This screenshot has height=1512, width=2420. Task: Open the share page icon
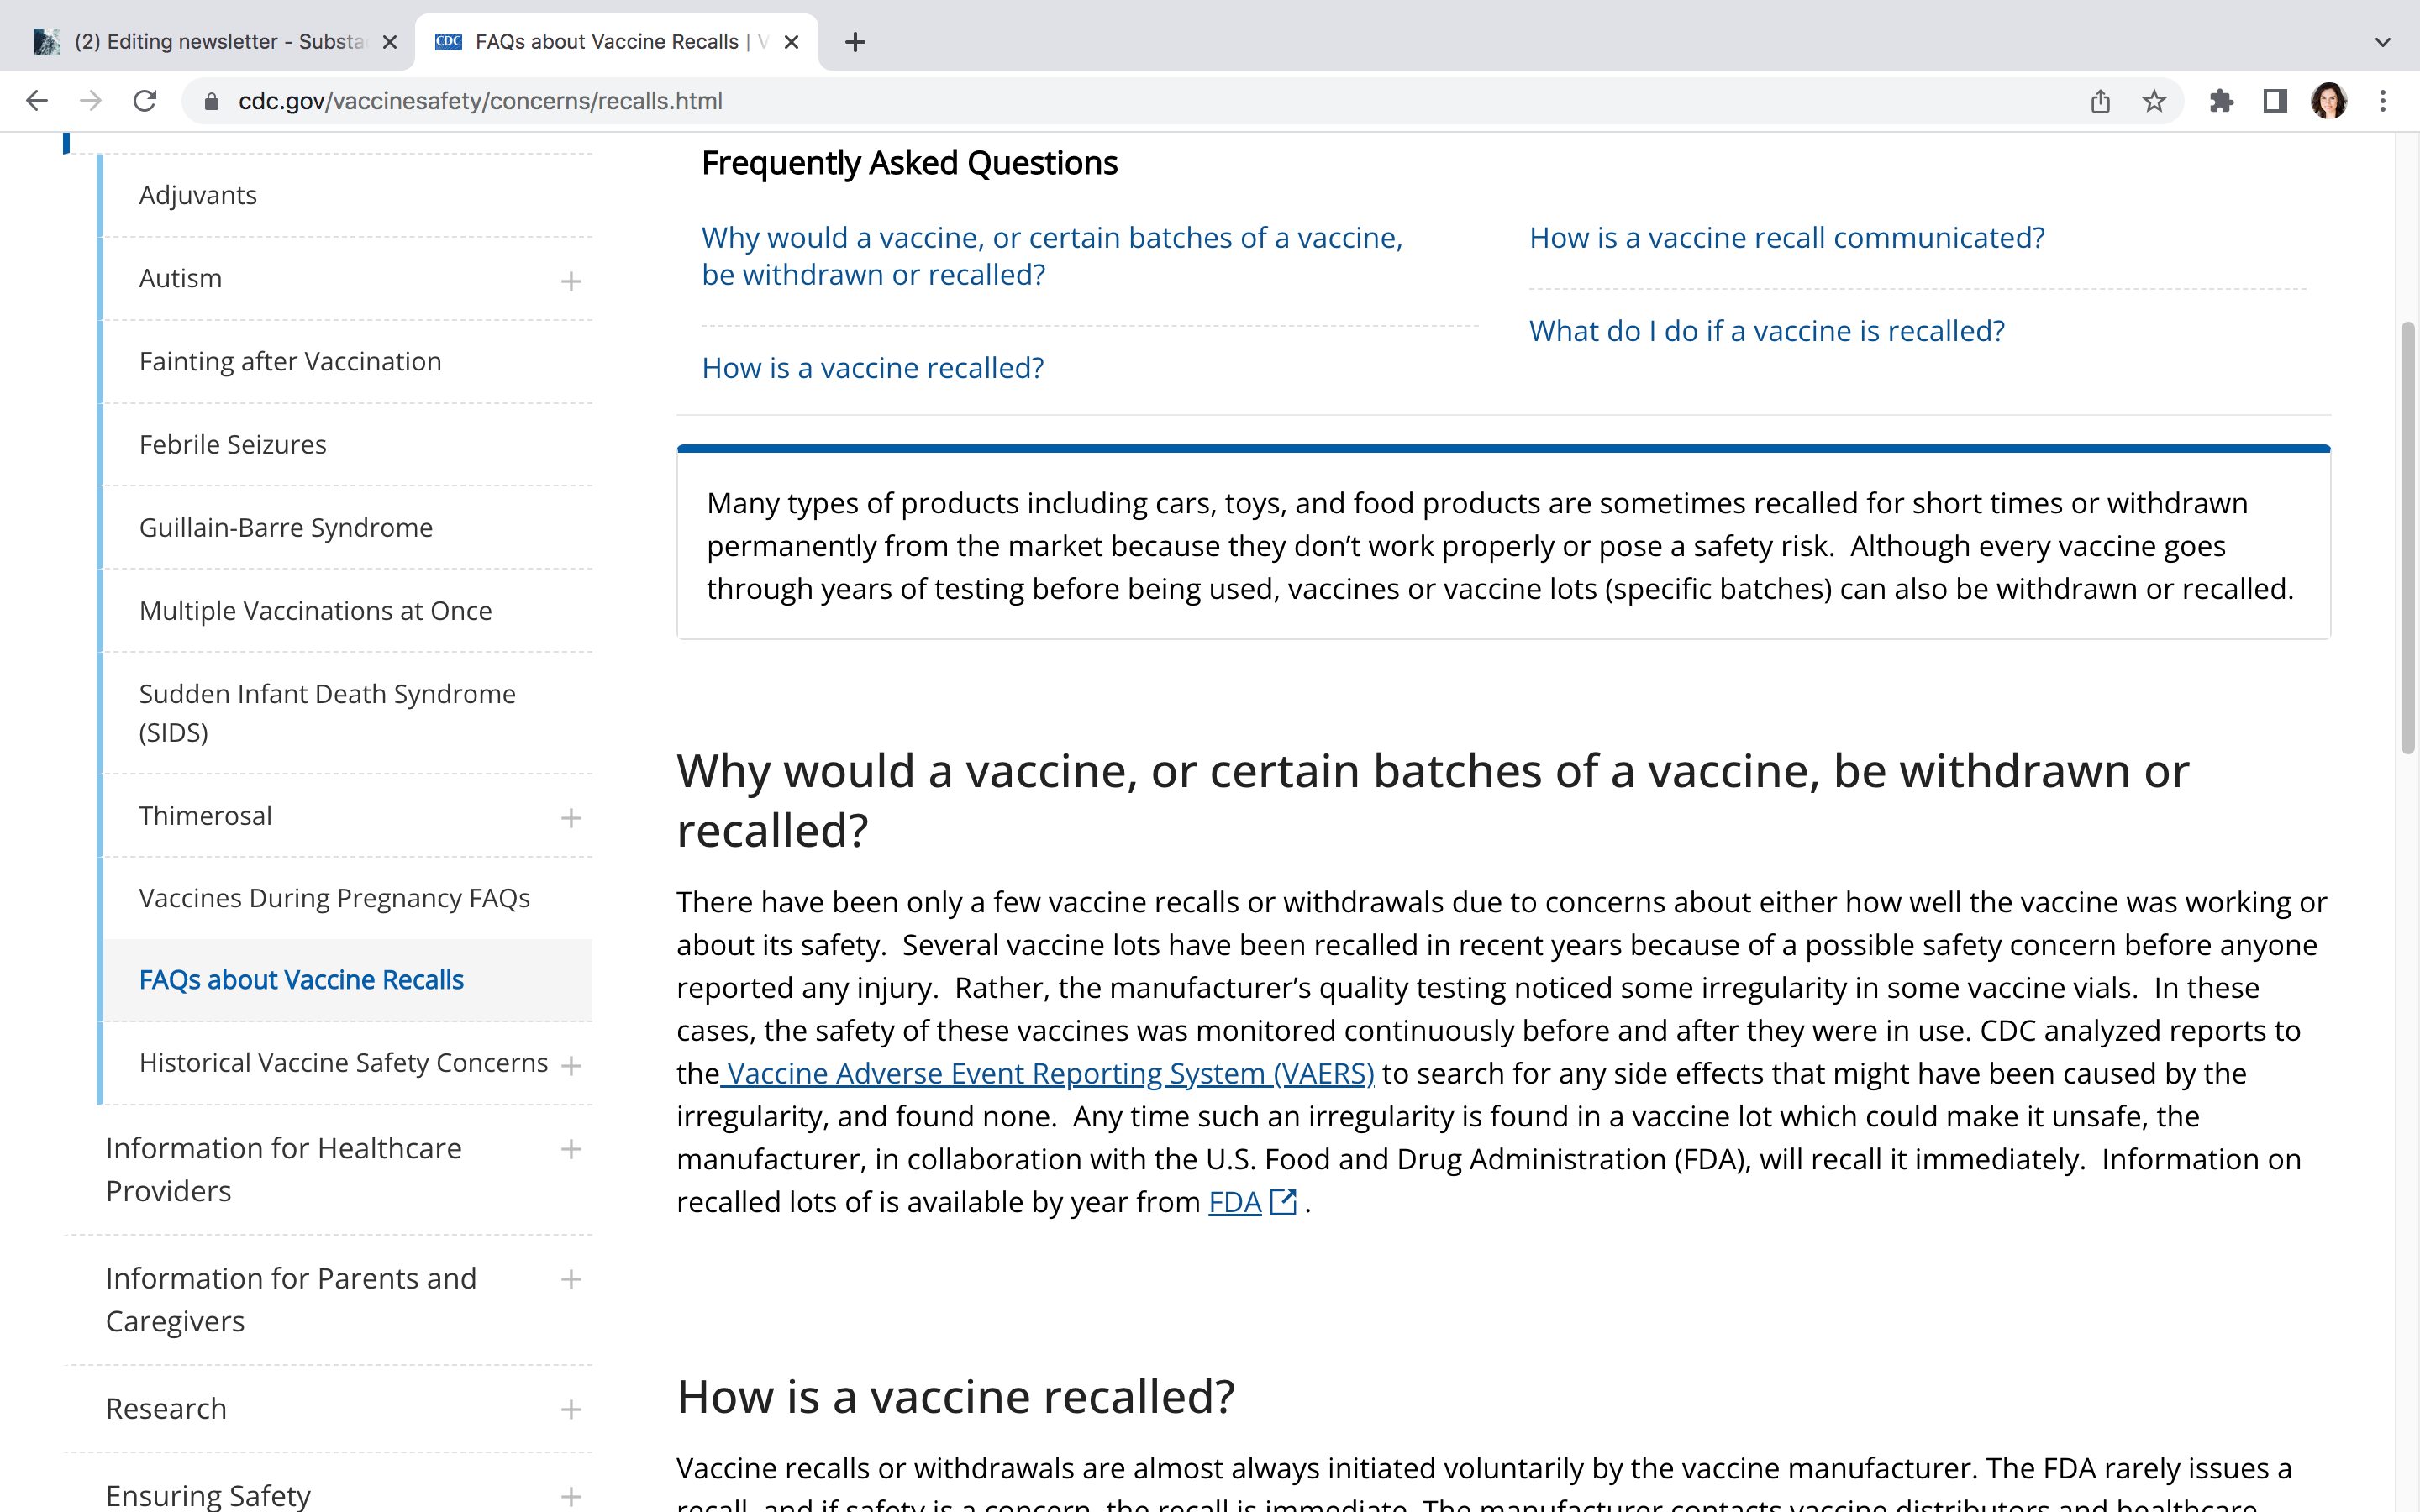coord(2100,101)
